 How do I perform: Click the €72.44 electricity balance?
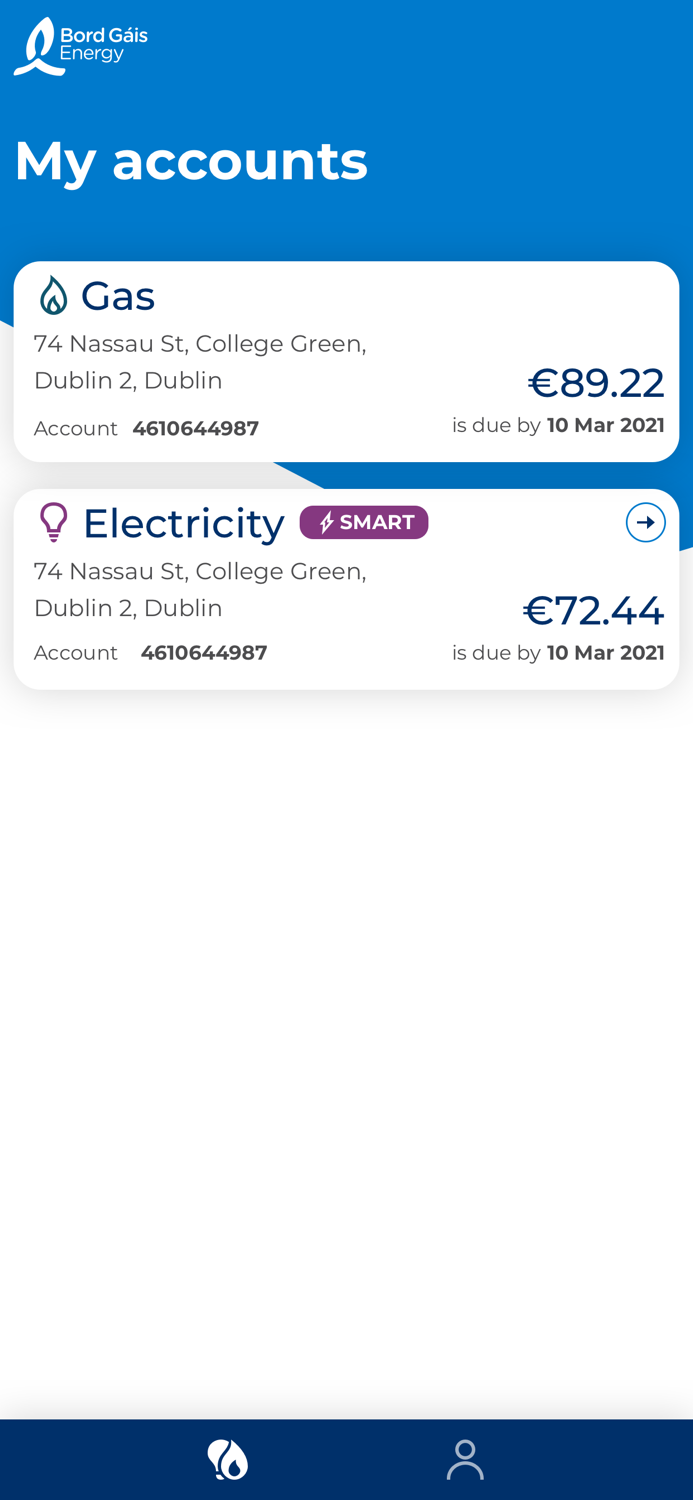pos(594,610)
